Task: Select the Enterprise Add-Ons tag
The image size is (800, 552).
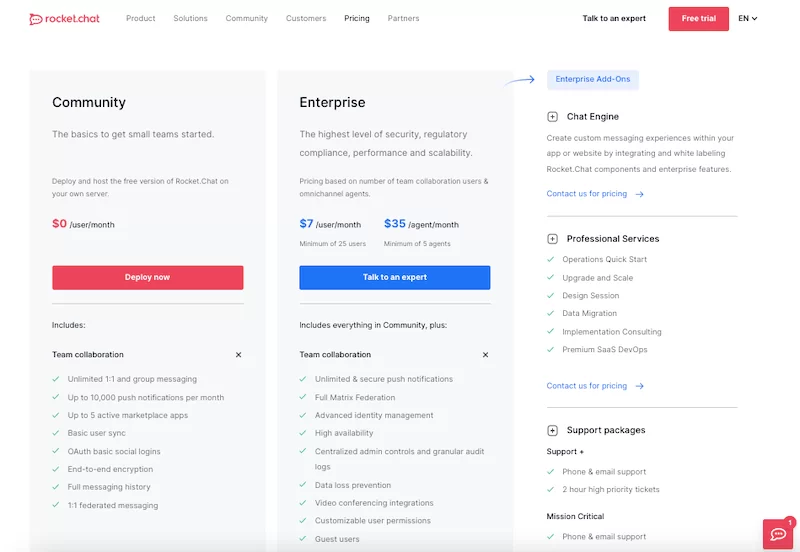Action: pos(592,80)
